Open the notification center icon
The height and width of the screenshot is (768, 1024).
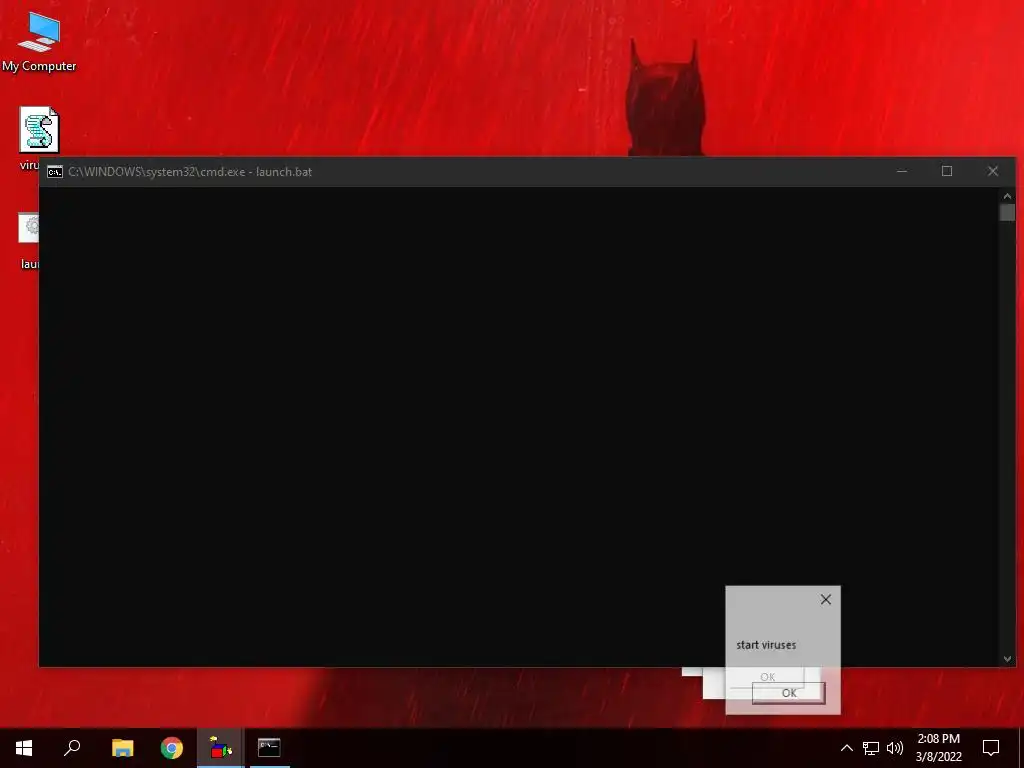[991, 748]
